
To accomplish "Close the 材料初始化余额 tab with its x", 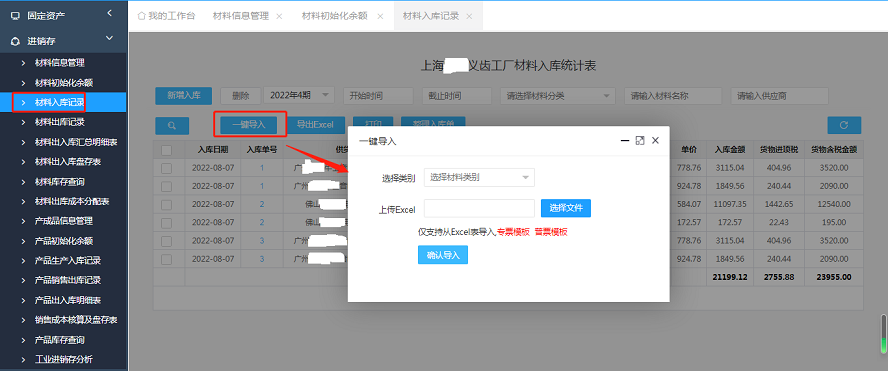I will [380, 16].
